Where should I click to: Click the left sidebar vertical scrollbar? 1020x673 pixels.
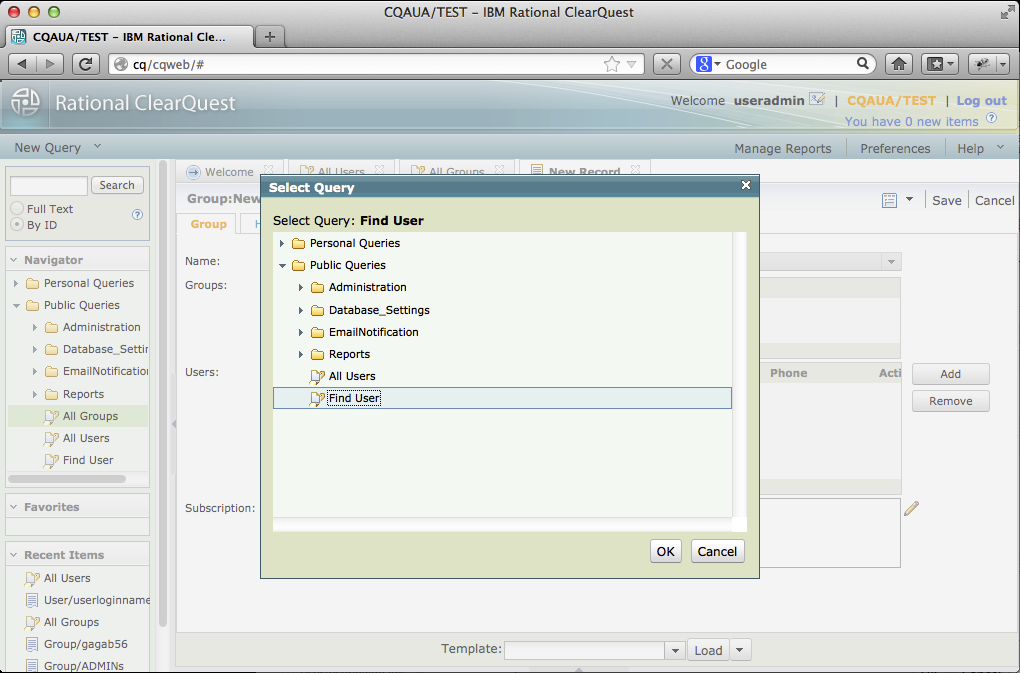[163, 393]
